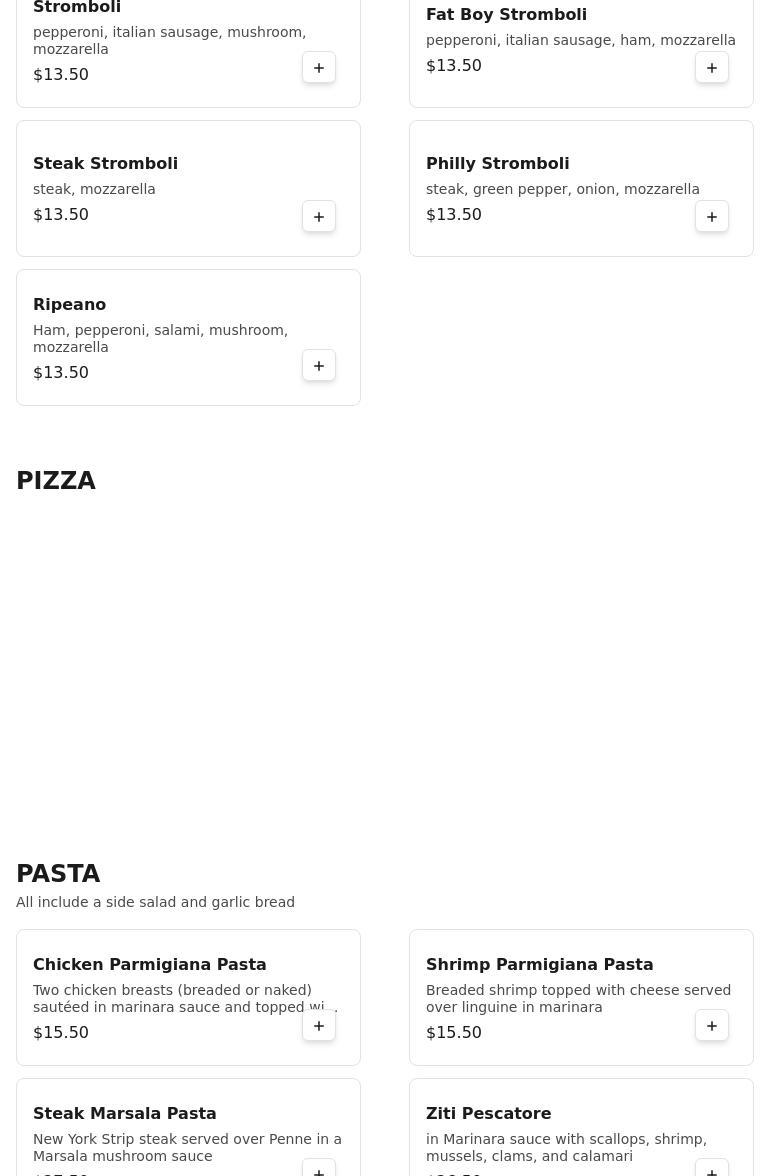The width and height of the screenshot is (770, 1176).
Task: Add Ziti Pescatore using the plus button
Action: pos(712,1170)
